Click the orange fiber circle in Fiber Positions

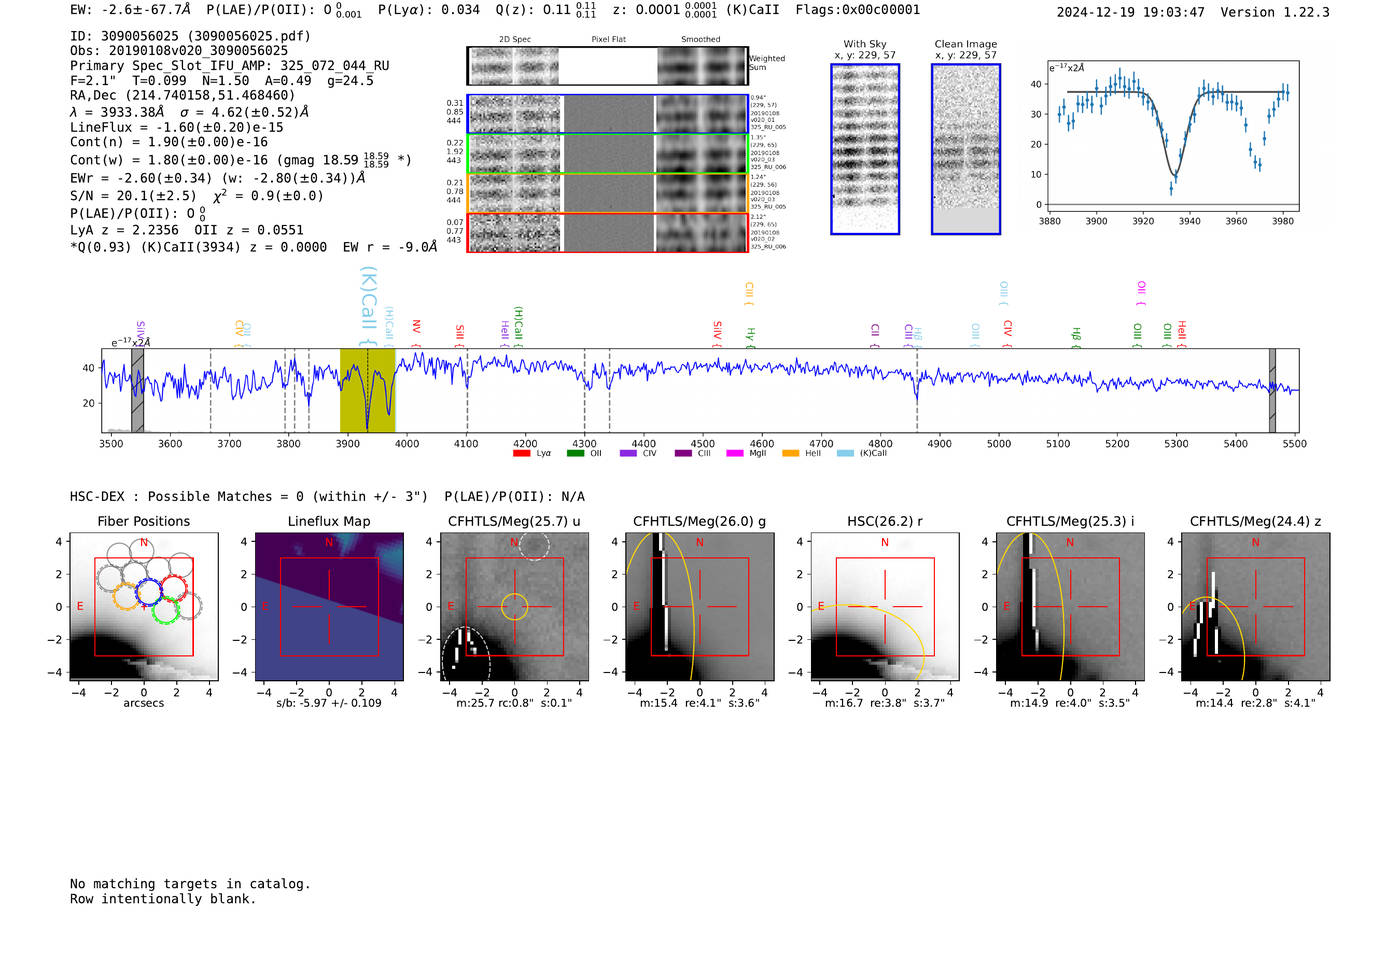click(x=126, y=597)
